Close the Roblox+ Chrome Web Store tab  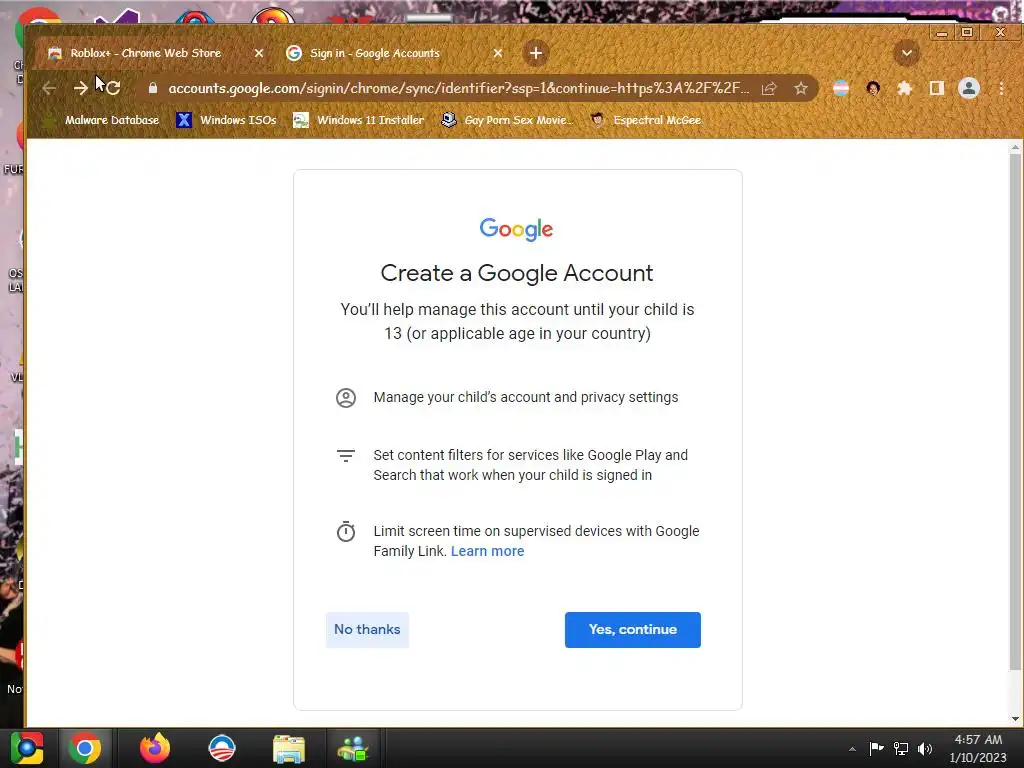click(x=259, y=53)
